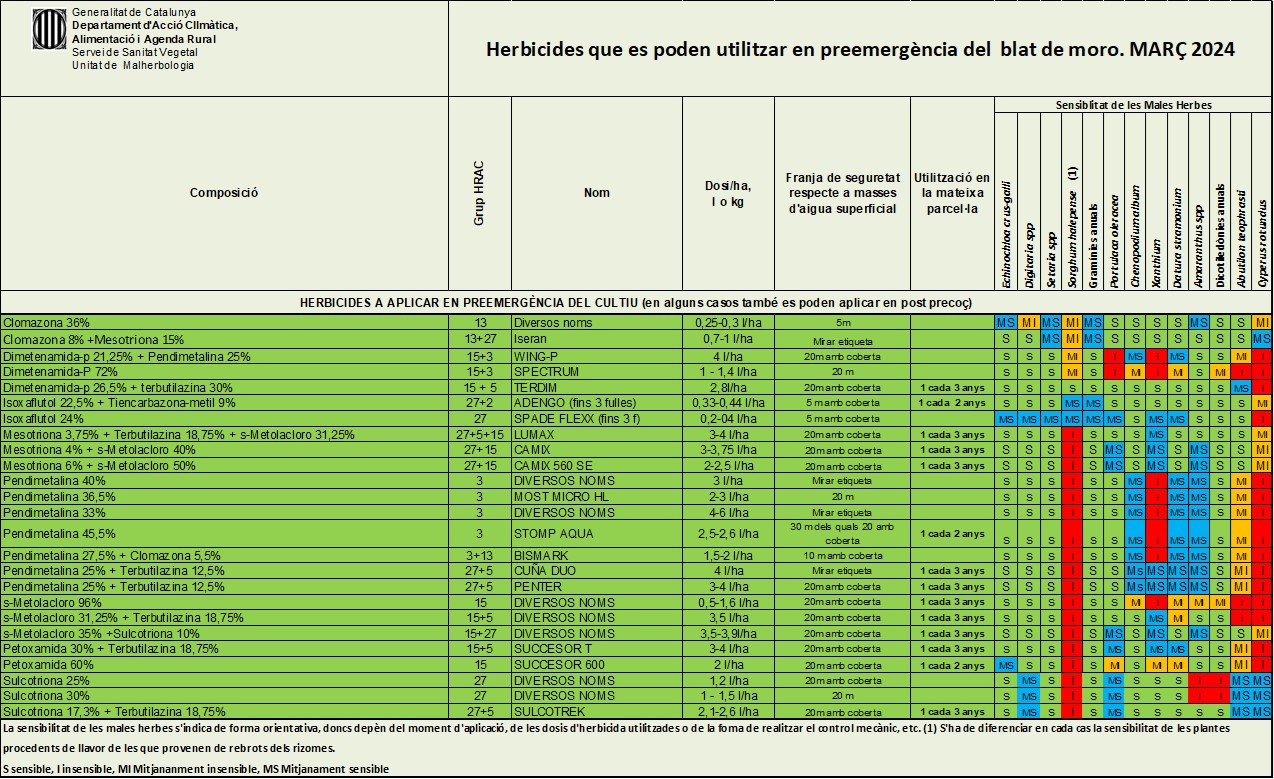Click the Isoxaflutol 24% composition cell
This screenshot has height=779, width=1274.
point(224,419)
